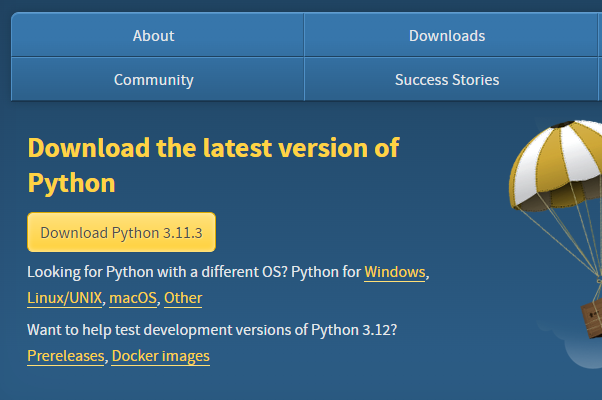Open the Other platforms link
Screen dimensions: 602x400
[183, 298]
